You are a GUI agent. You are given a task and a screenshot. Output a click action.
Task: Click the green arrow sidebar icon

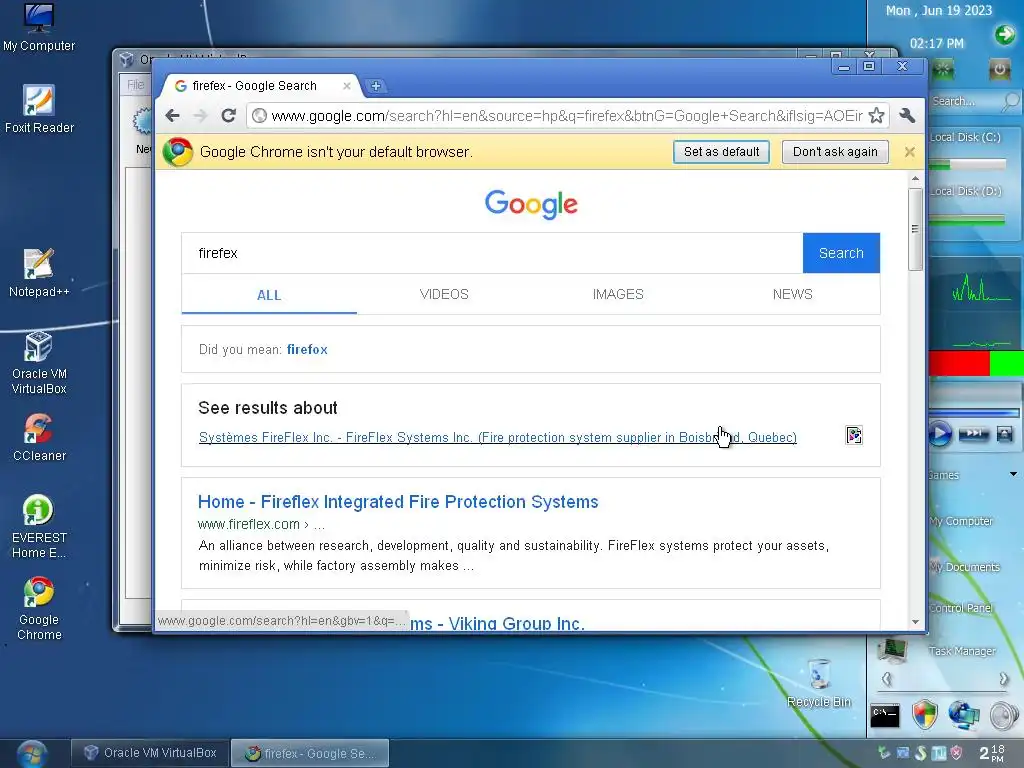tap(1005, 34)
